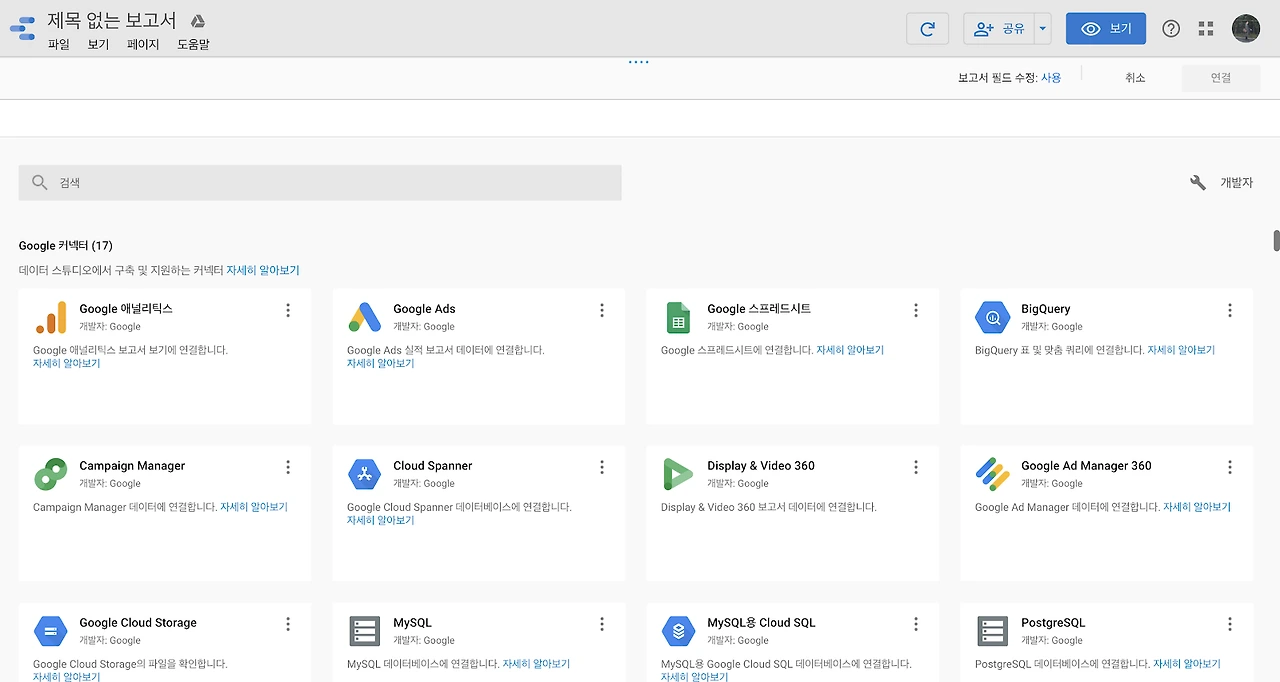
Task: Click the Google 커넥터 (17) heading
Action: [x=66, y=246]
